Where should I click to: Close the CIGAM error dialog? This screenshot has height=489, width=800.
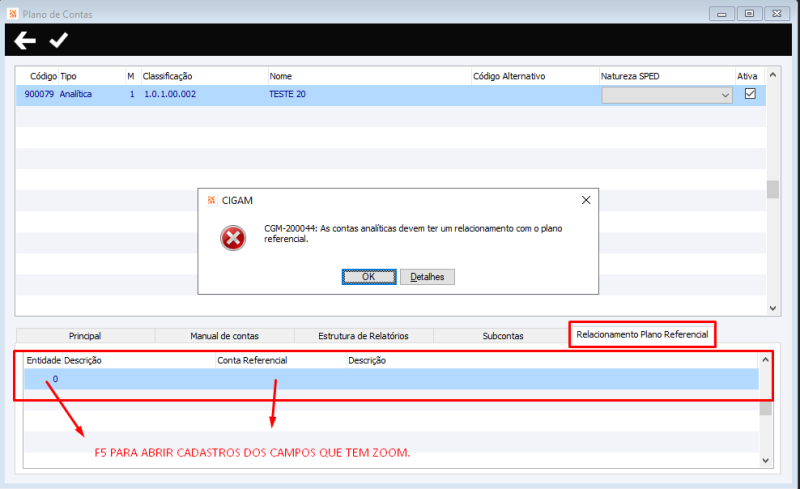pos(586,200)
